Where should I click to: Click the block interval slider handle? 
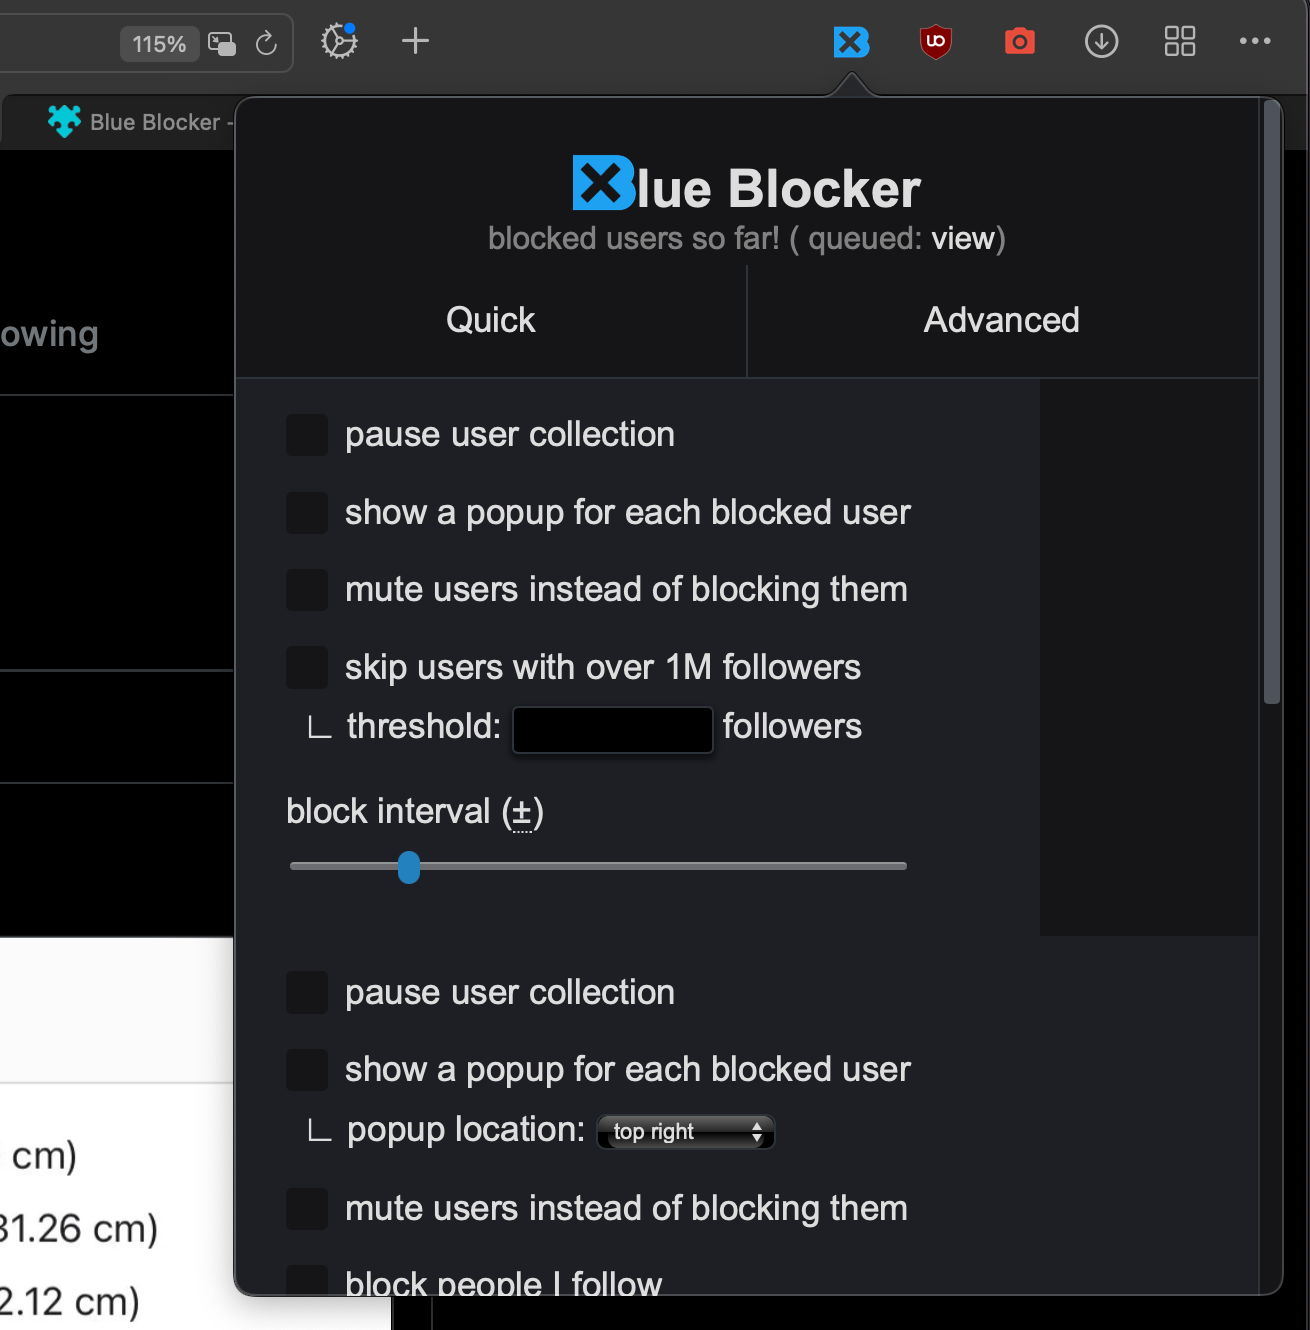click(x=409, y=867)
